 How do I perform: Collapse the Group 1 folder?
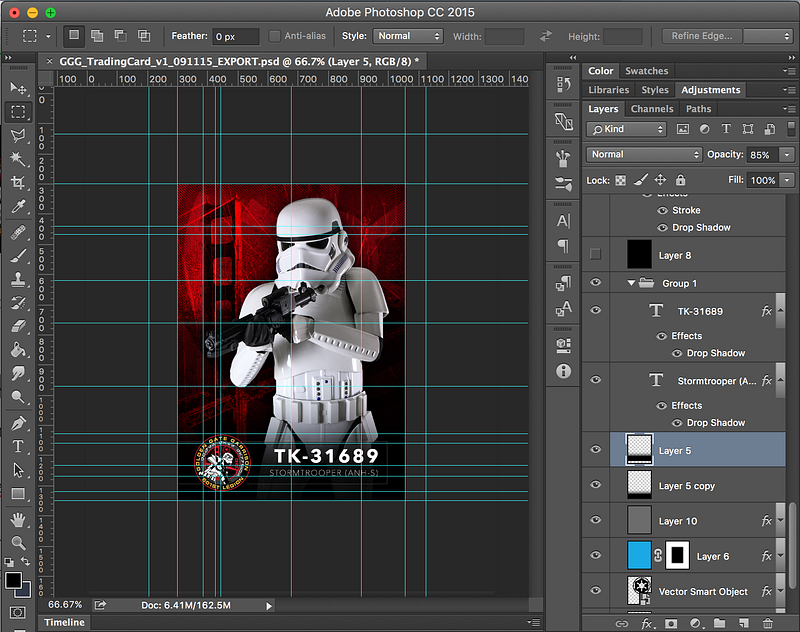click(631, 283)
